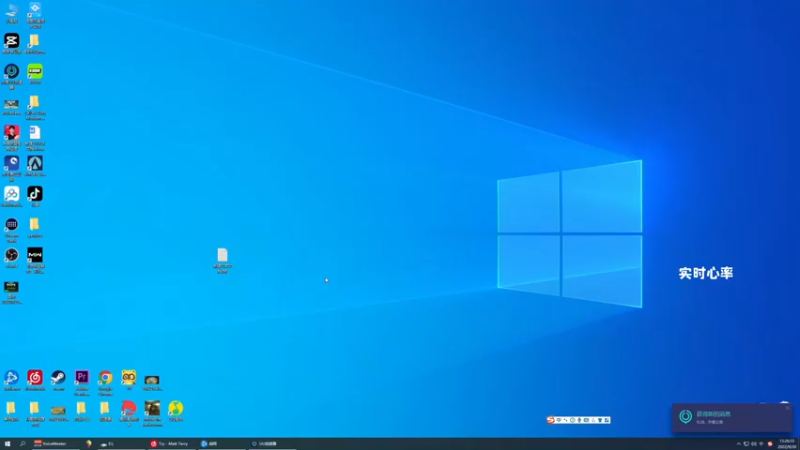Launch the OBS Studio desktop shortcut
Viewport: 800px width, 450px height.
tap(12, 256)
